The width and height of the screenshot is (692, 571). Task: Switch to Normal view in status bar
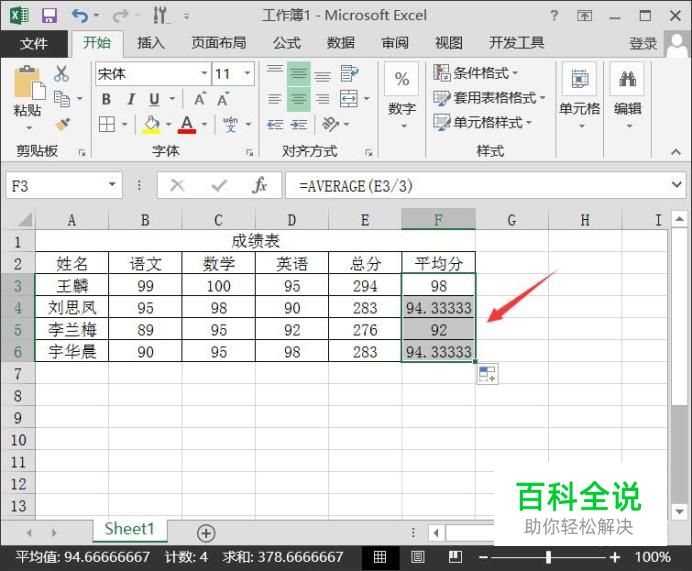tap(380, 557)
